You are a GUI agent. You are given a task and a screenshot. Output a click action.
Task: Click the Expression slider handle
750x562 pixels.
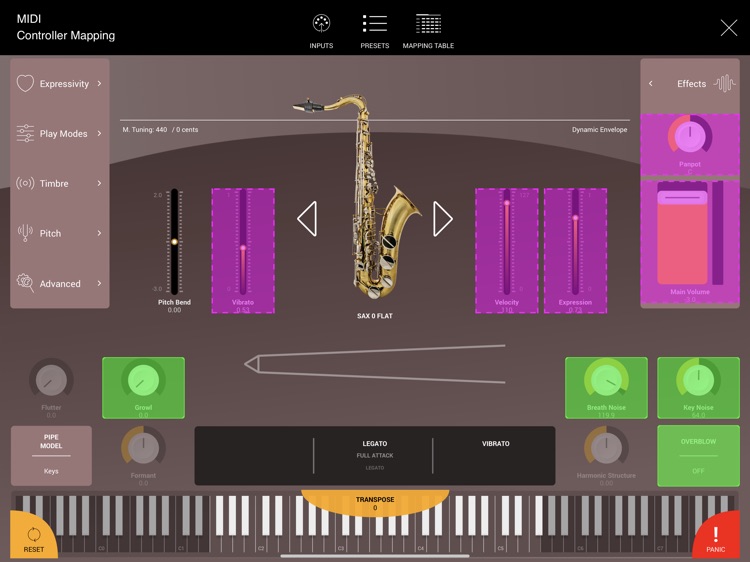click(x=575, y=218)
